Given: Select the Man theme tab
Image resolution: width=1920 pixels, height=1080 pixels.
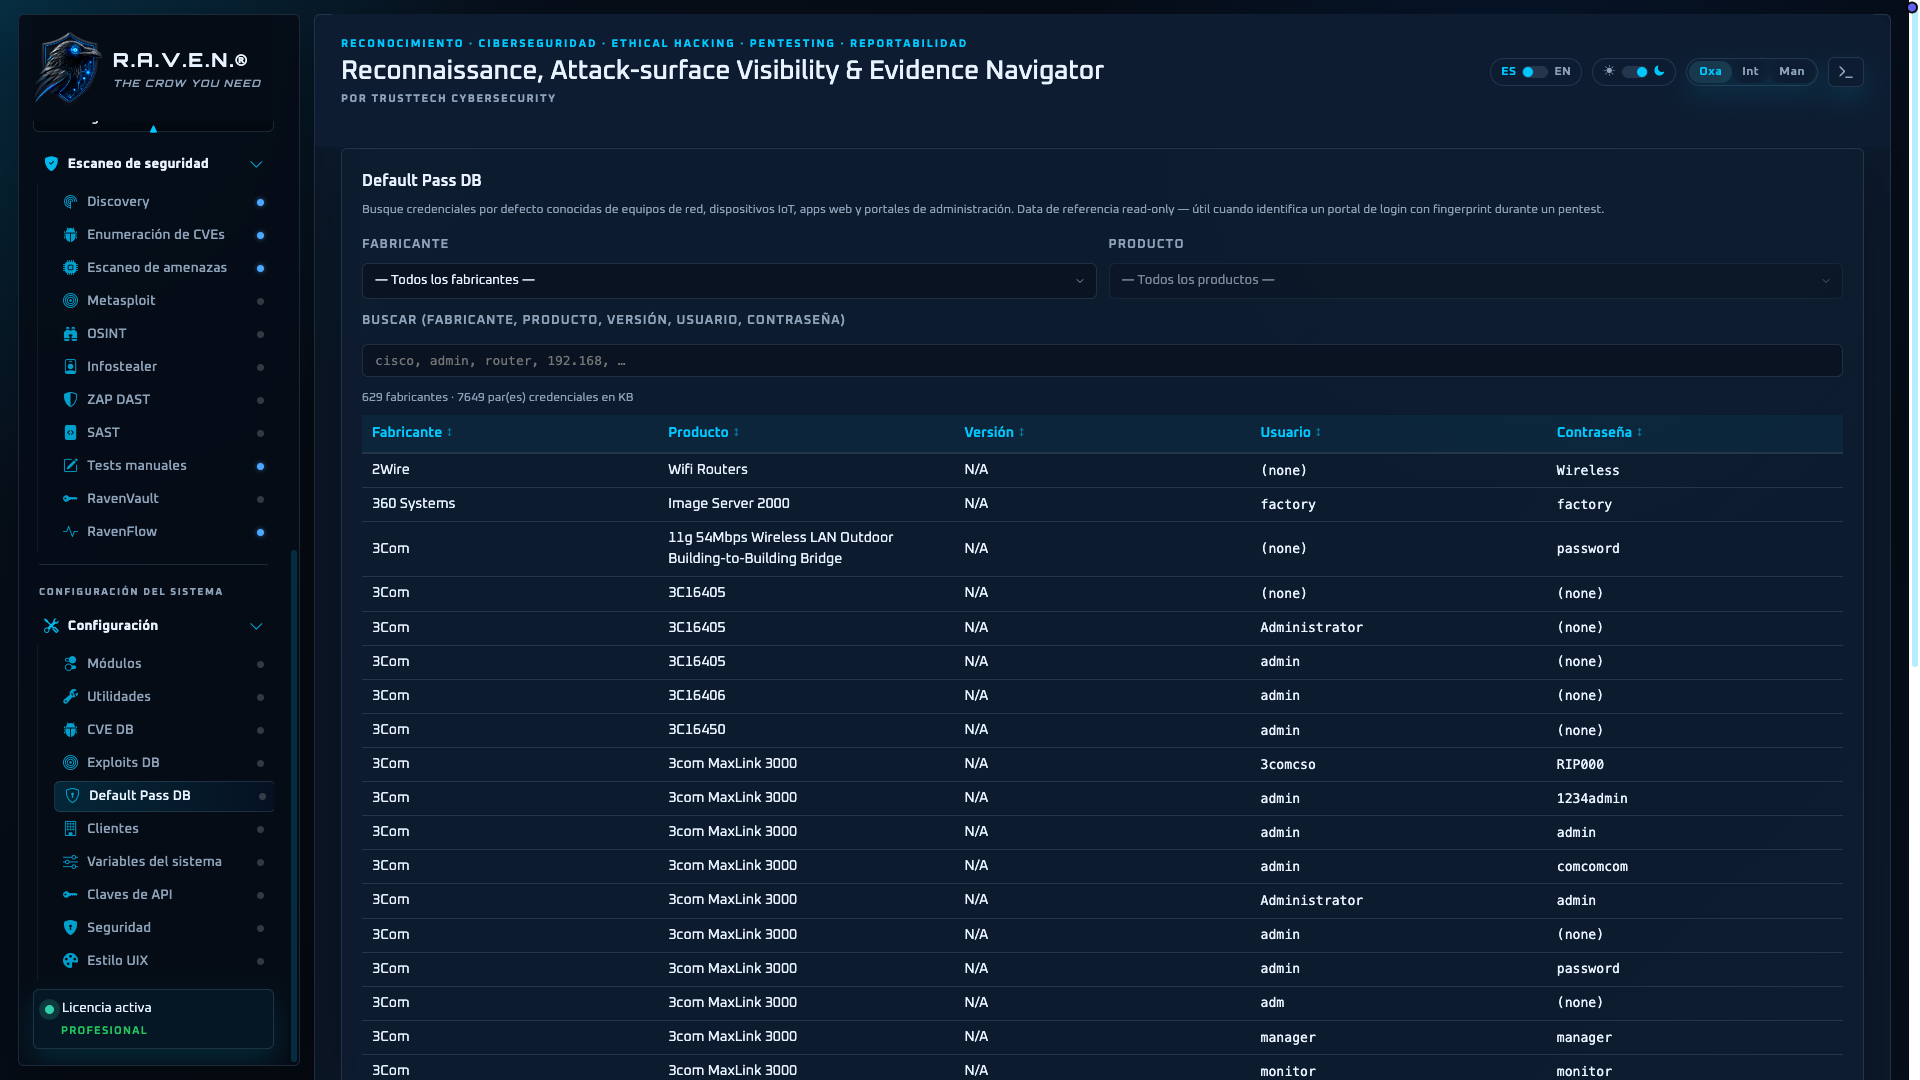Looking at the screenshot, I should pyautogui.click(x=1792, y=72).
